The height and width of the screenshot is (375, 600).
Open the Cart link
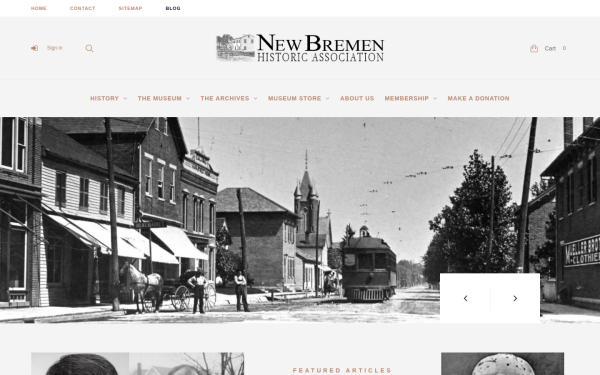pos(550,48)
